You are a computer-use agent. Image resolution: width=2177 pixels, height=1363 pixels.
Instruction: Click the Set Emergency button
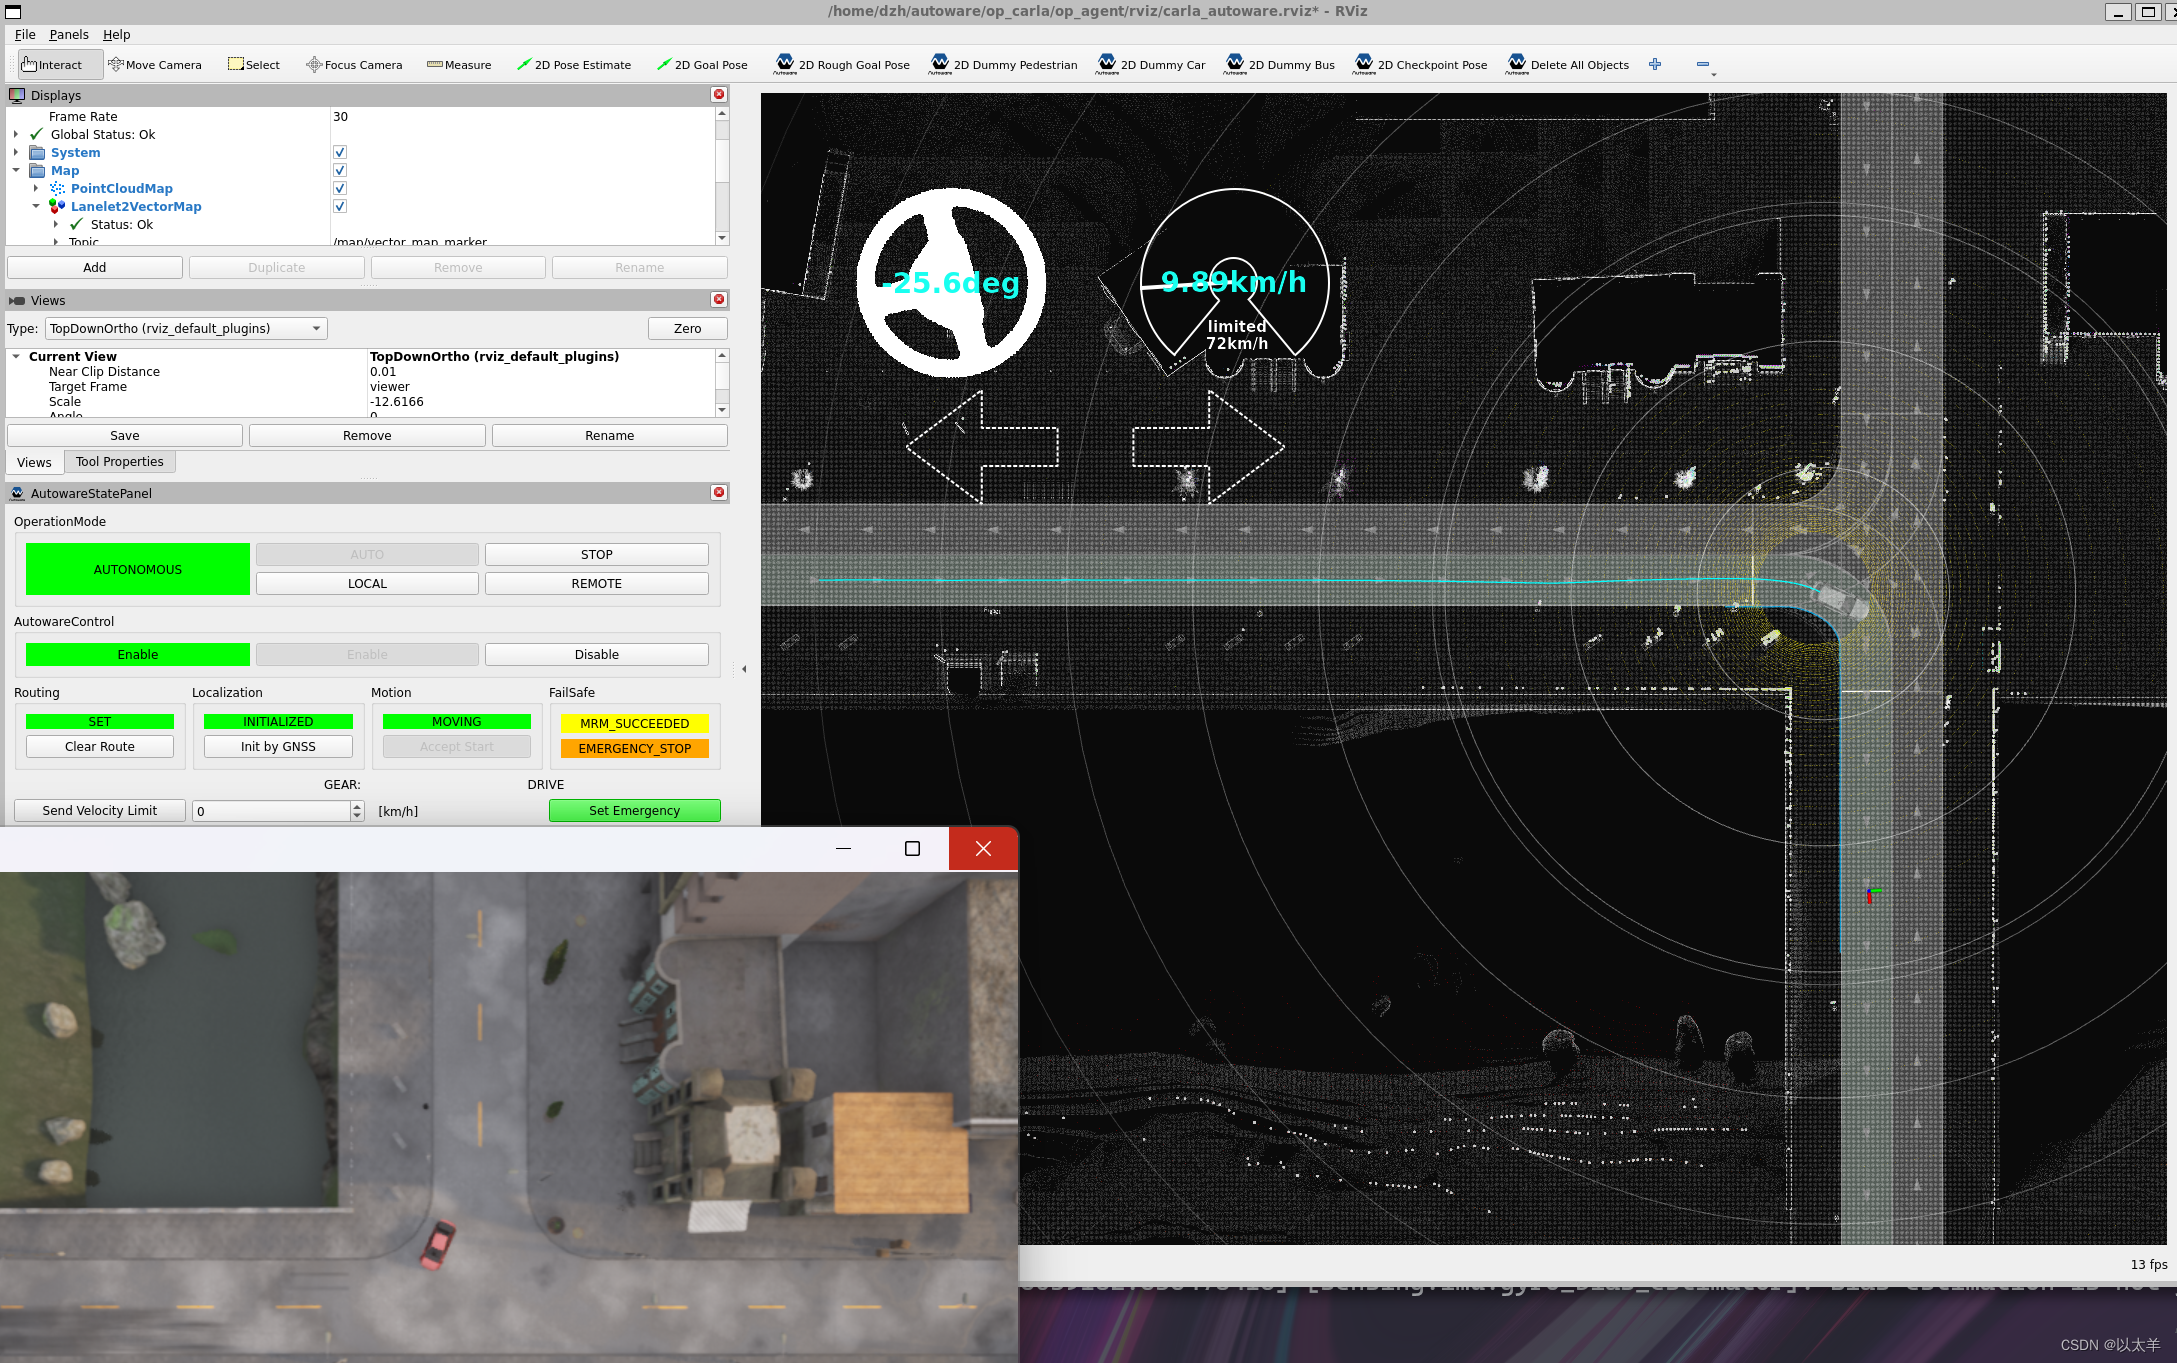[x=635, y=811]
